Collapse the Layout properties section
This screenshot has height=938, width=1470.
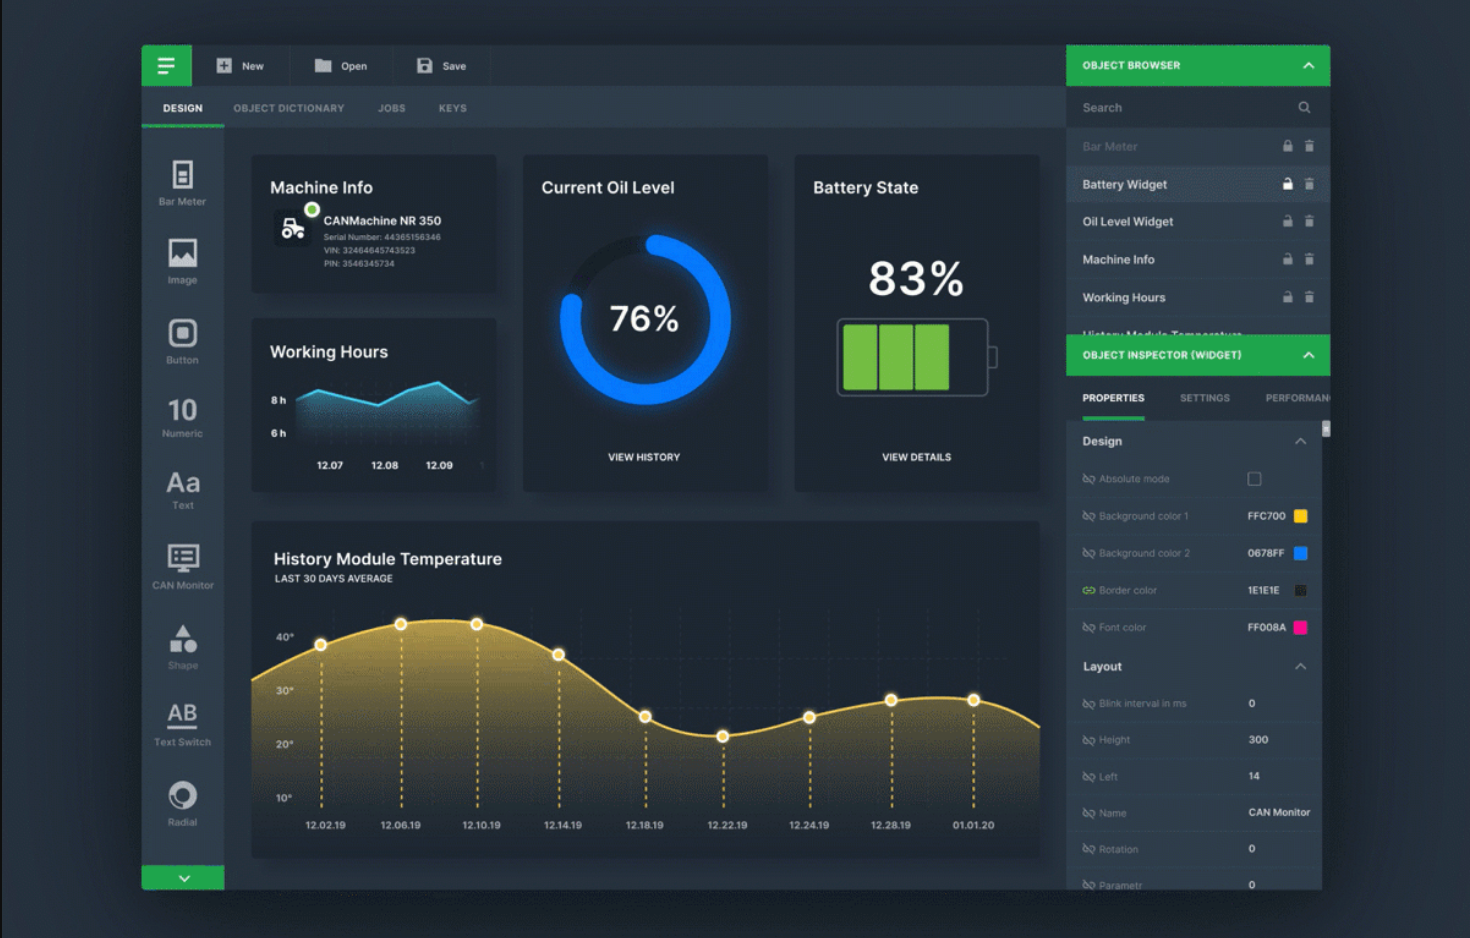tap(1300, 666)
